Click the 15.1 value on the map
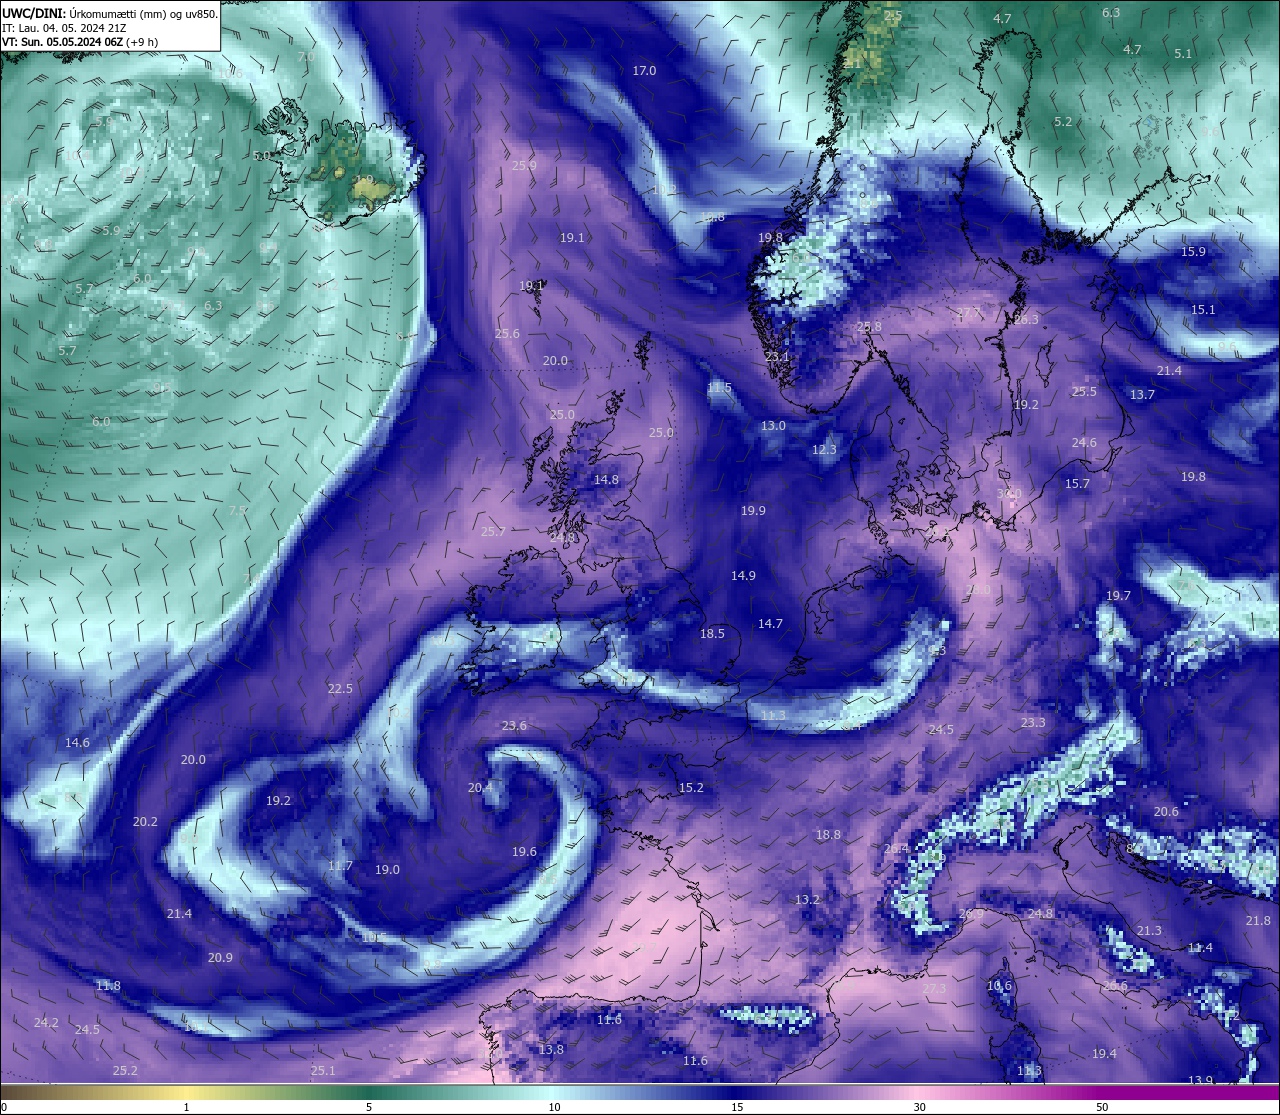The width and height of the screenshot is (1280, 1115). (1203, 310)
